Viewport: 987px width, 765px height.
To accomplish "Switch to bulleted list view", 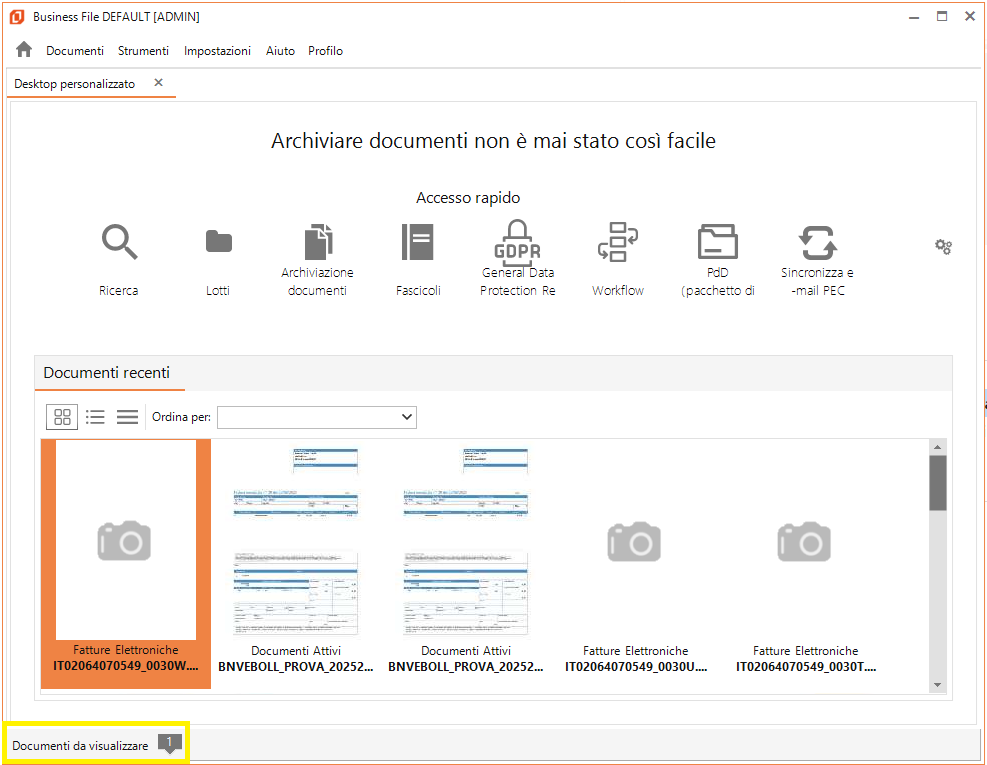I will [95, 417].
